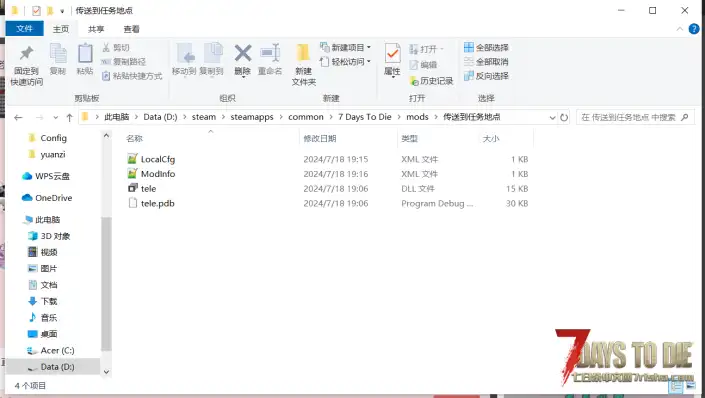Collapse the ribbon chevron

coord(679,29)
